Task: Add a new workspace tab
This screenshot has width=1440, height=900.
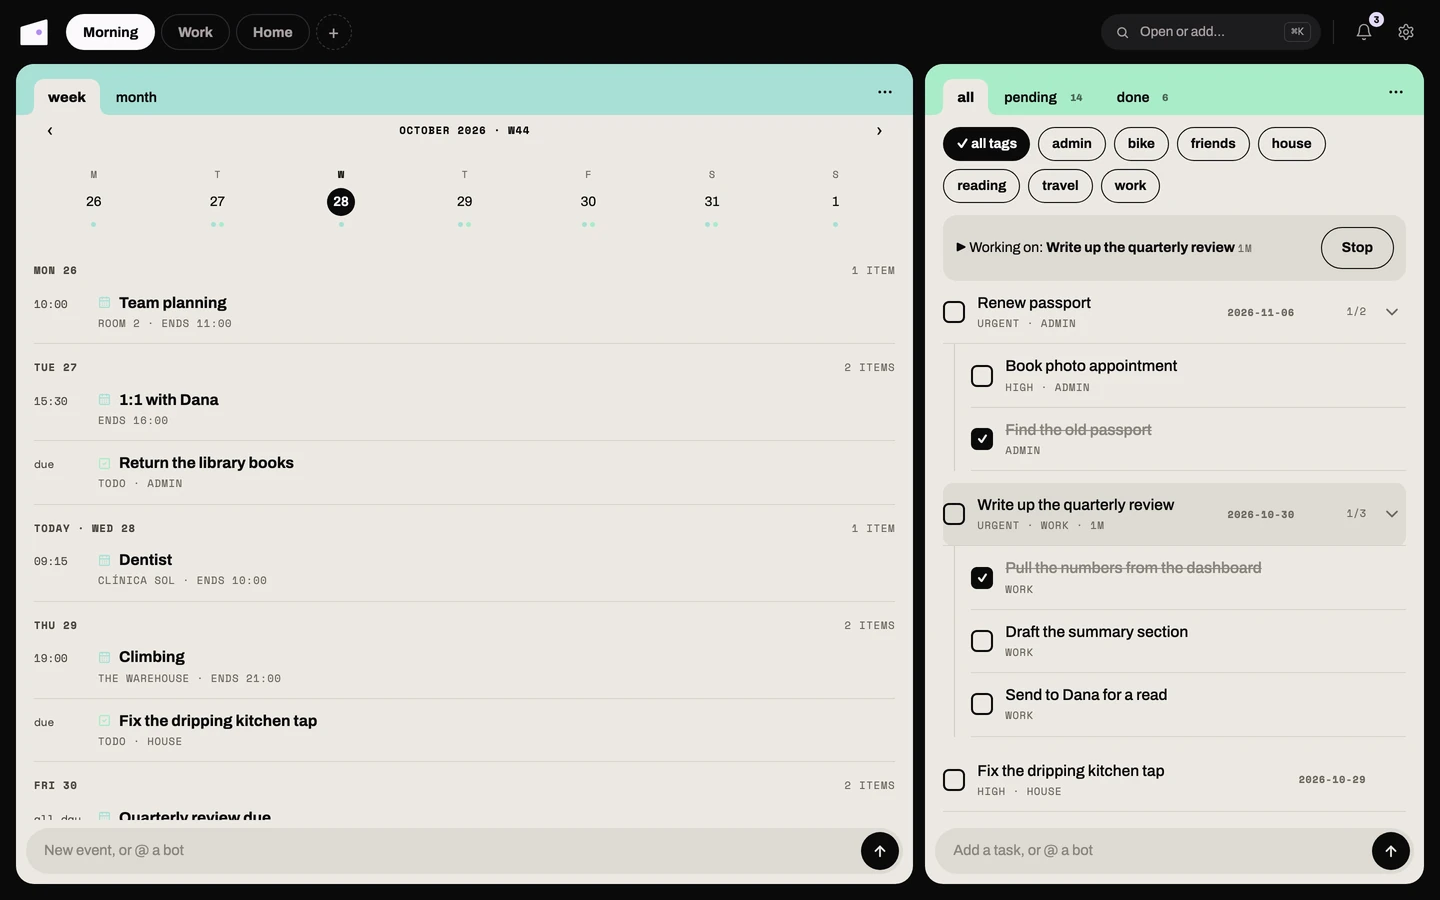Action: click(334, 32)
